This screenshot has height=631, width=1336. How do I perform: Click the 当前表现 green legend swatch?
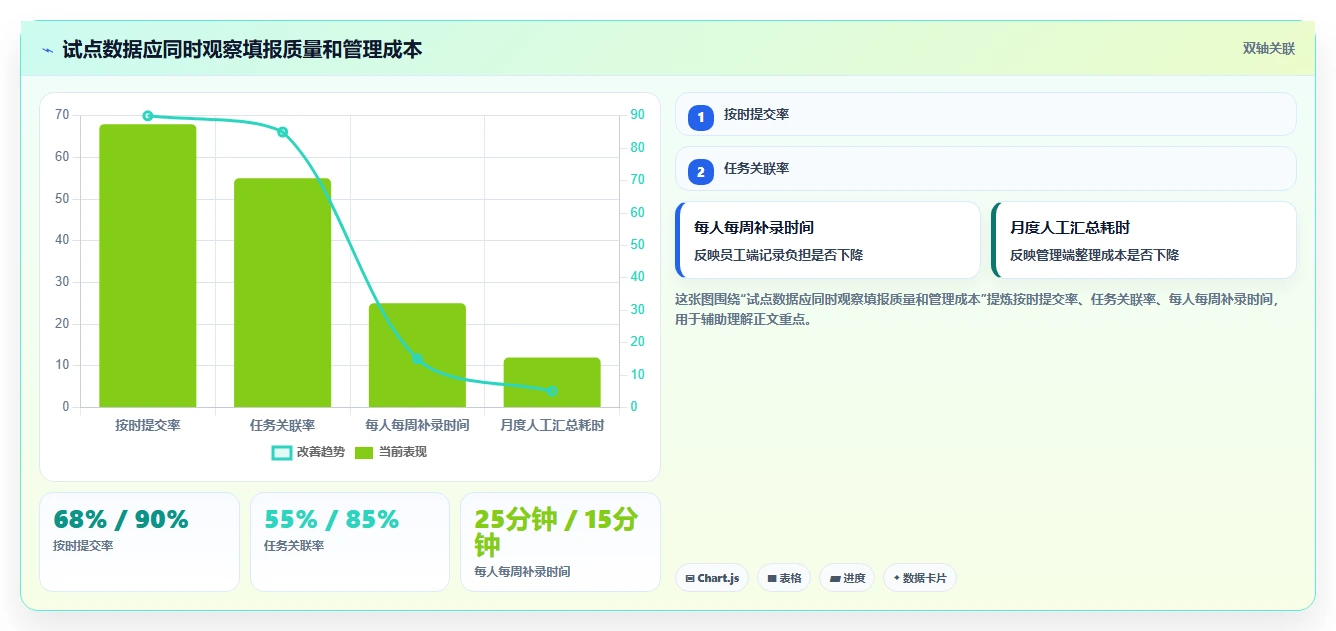pos(364,453)
